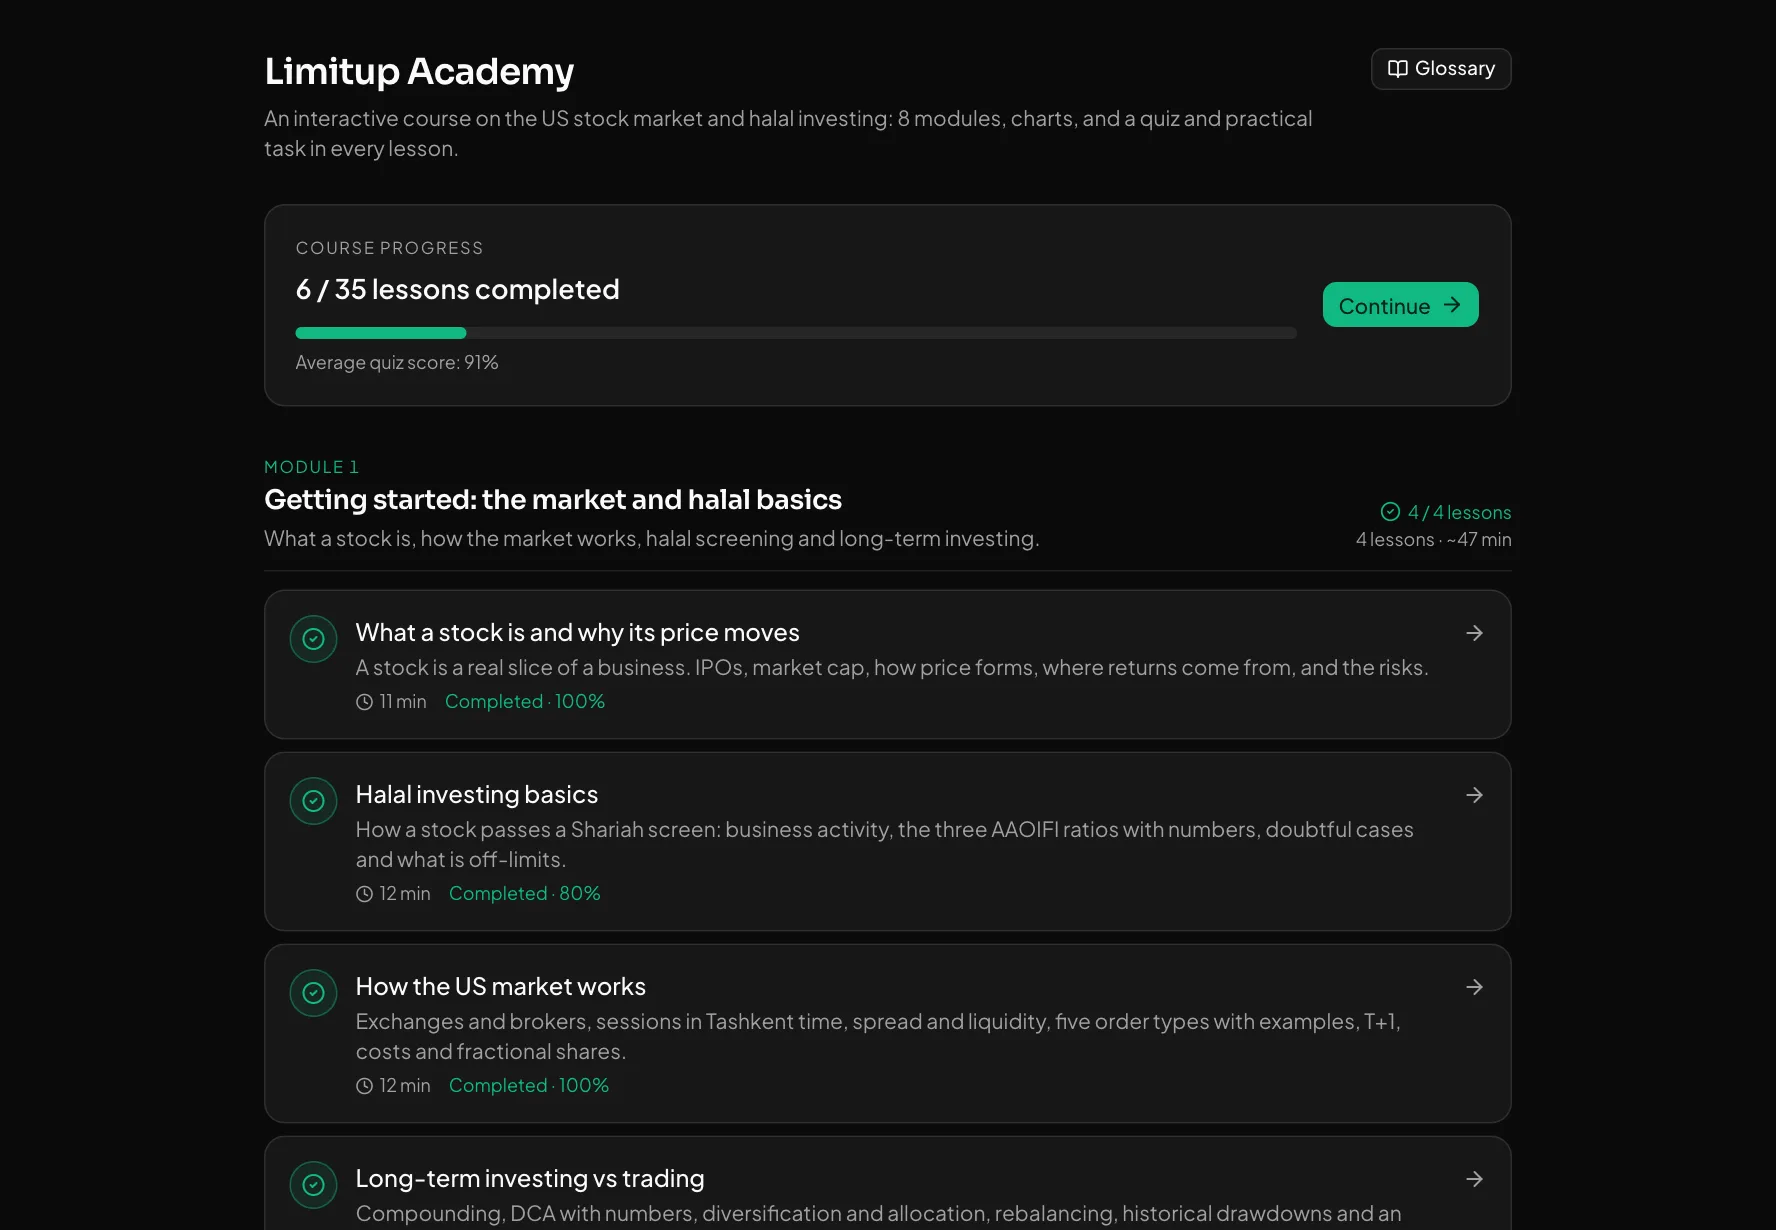1776x1230 pixels.
Task: Open lesson 'Long-term investing vs trading'
Action: (x=887, y=1184)
